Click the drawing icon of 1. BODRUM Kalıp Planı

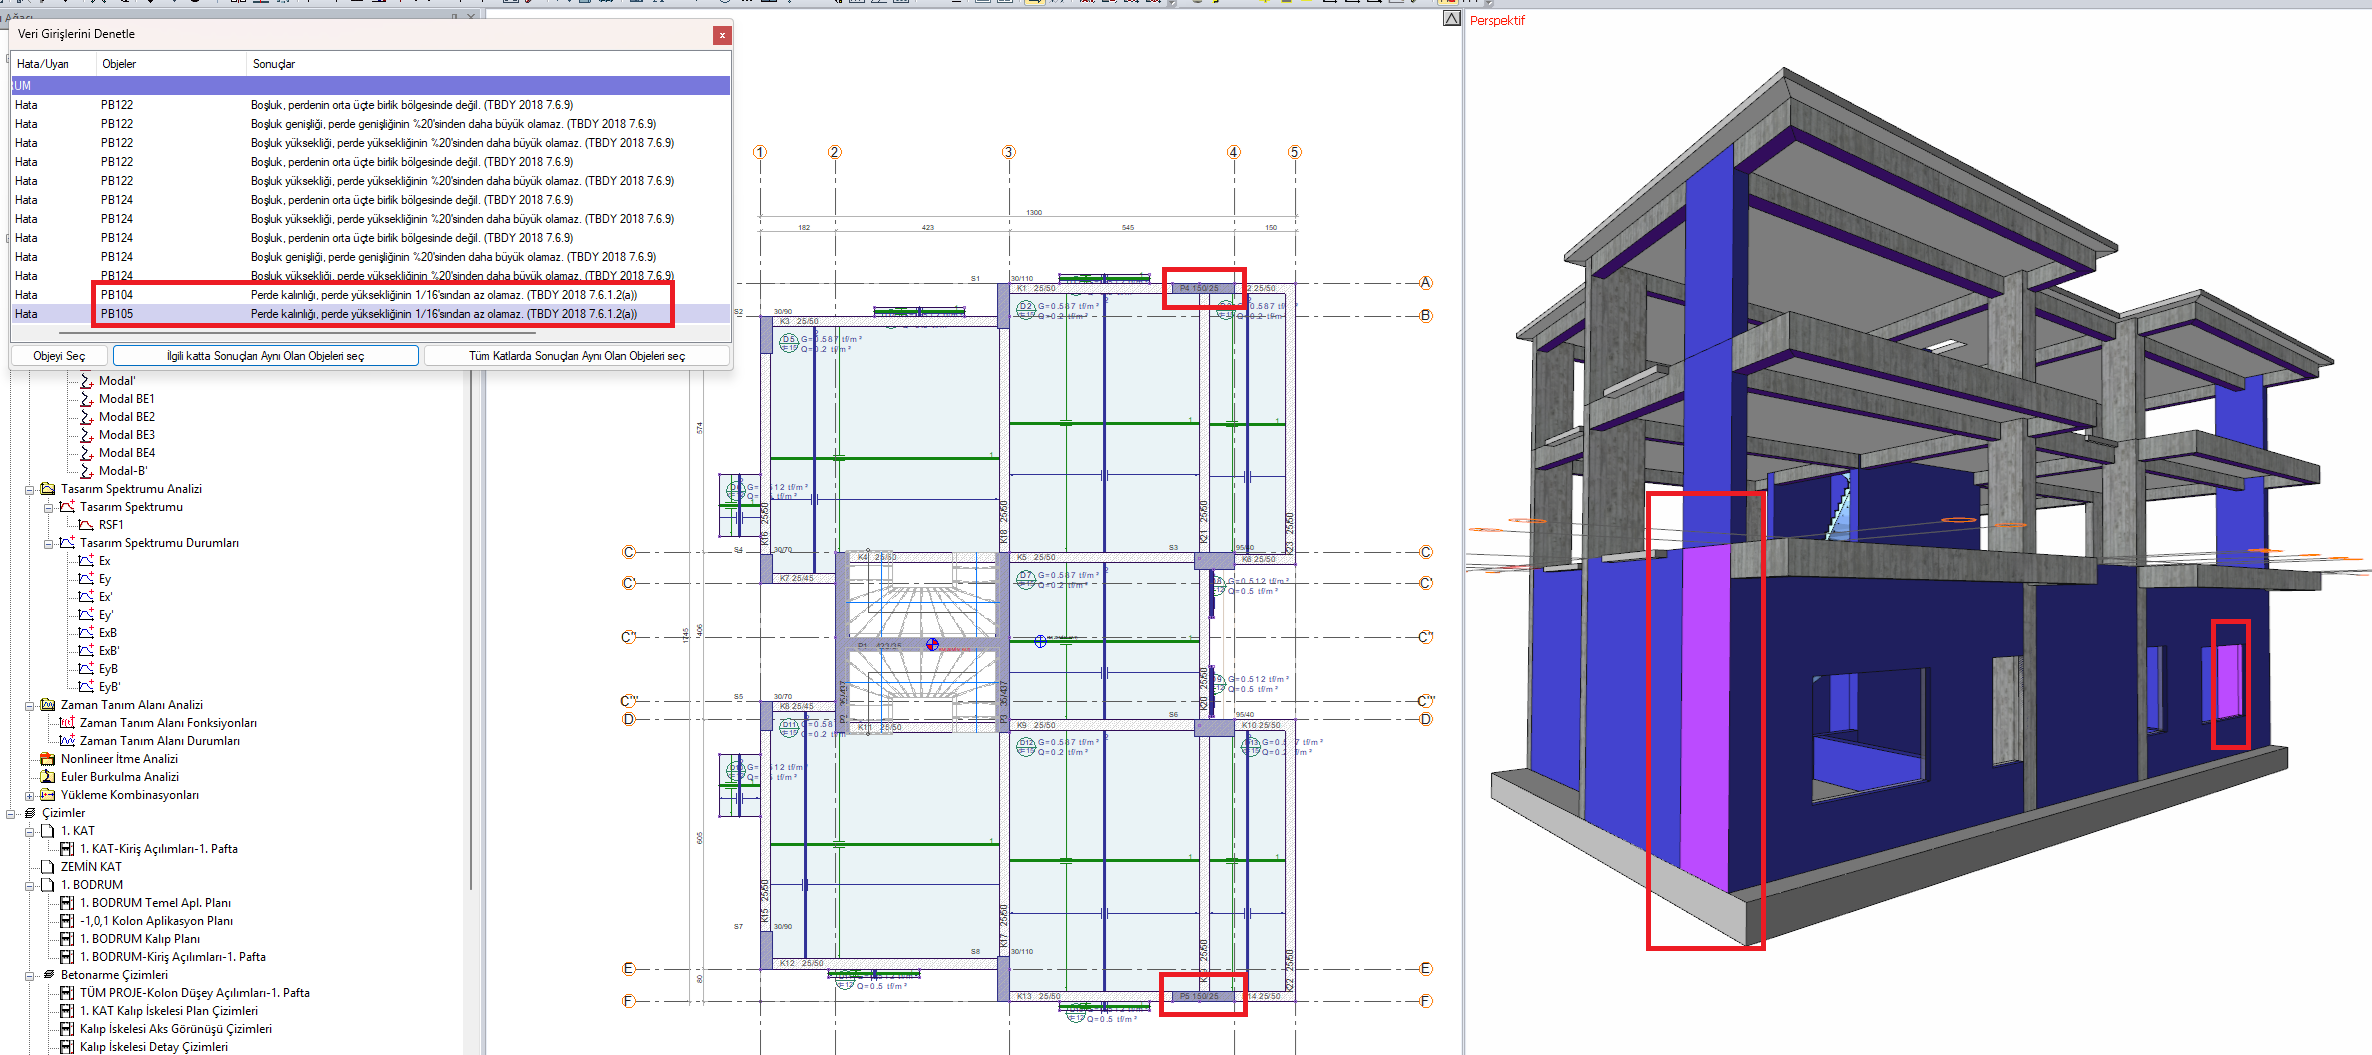coord(67,939)
